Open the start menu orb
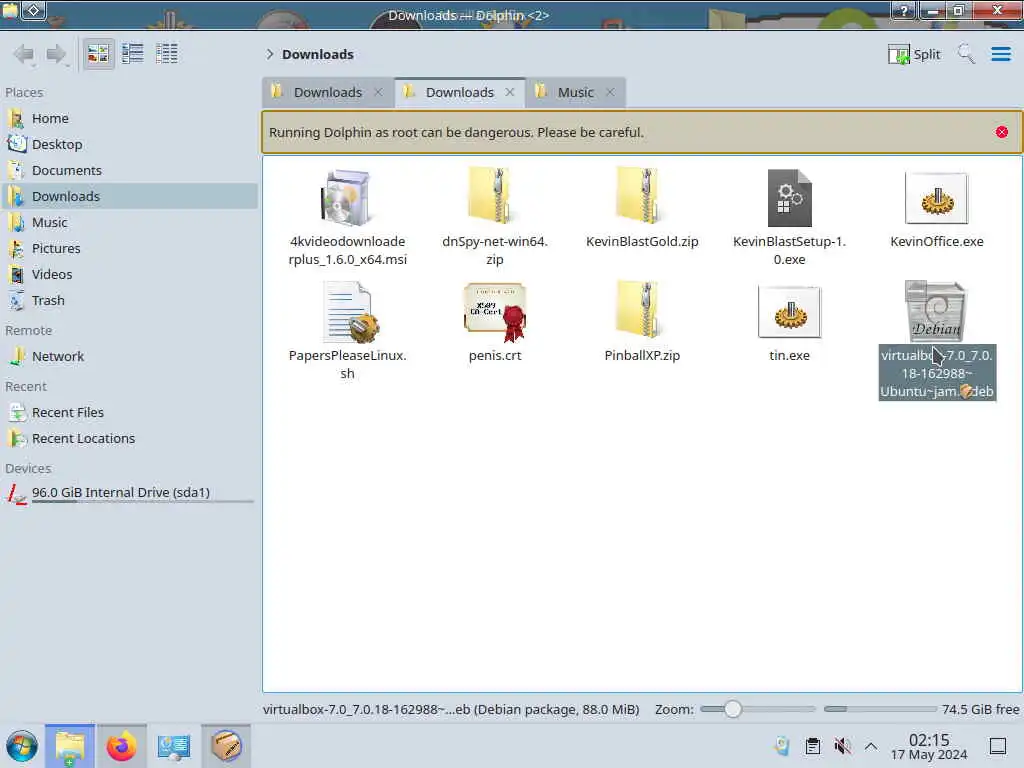Viewport: 1024px width, 768px height. click(22, 746)
